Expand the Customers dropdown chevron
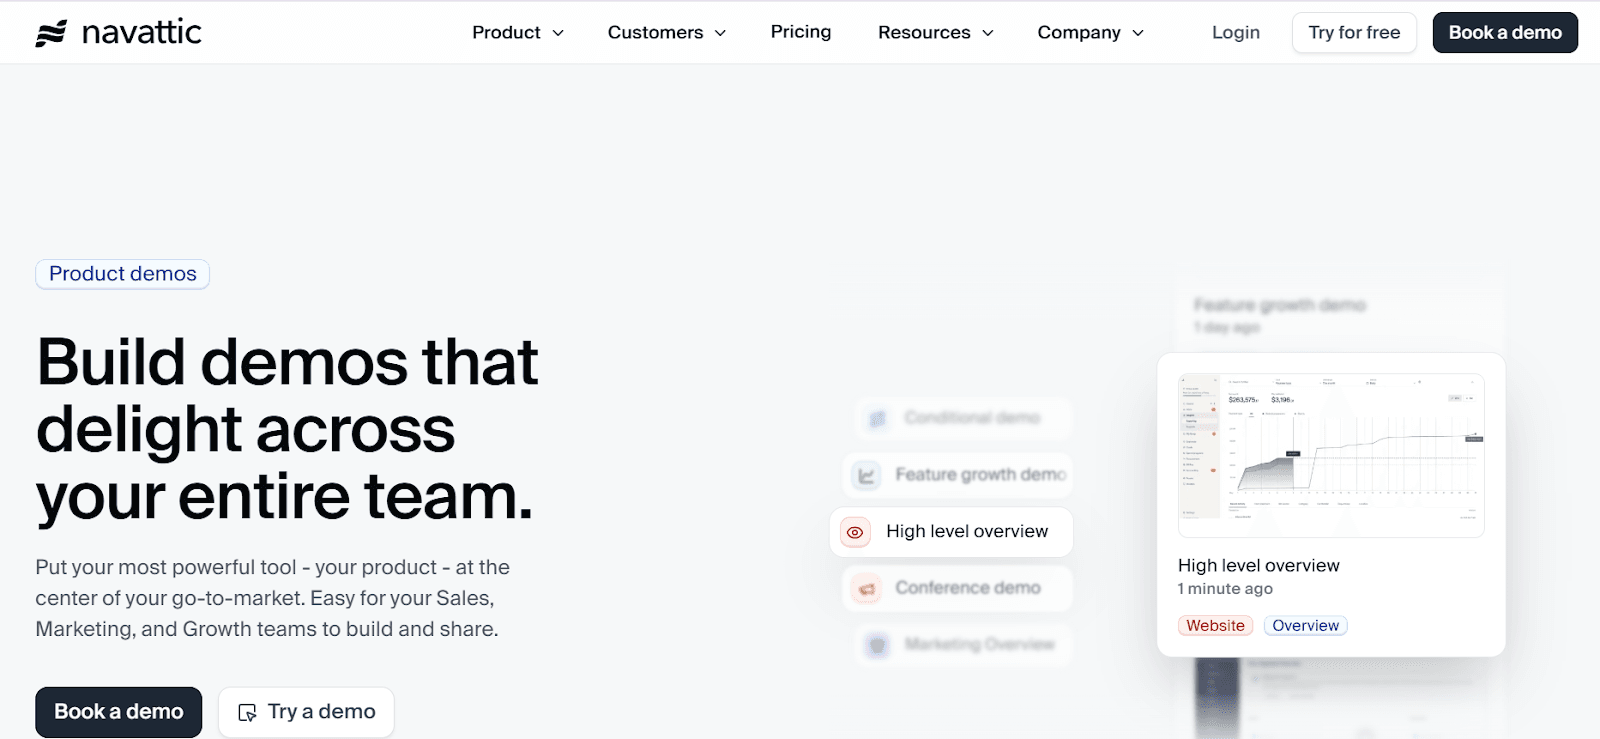Viewport: 1600px width, 739px height. 720,33
